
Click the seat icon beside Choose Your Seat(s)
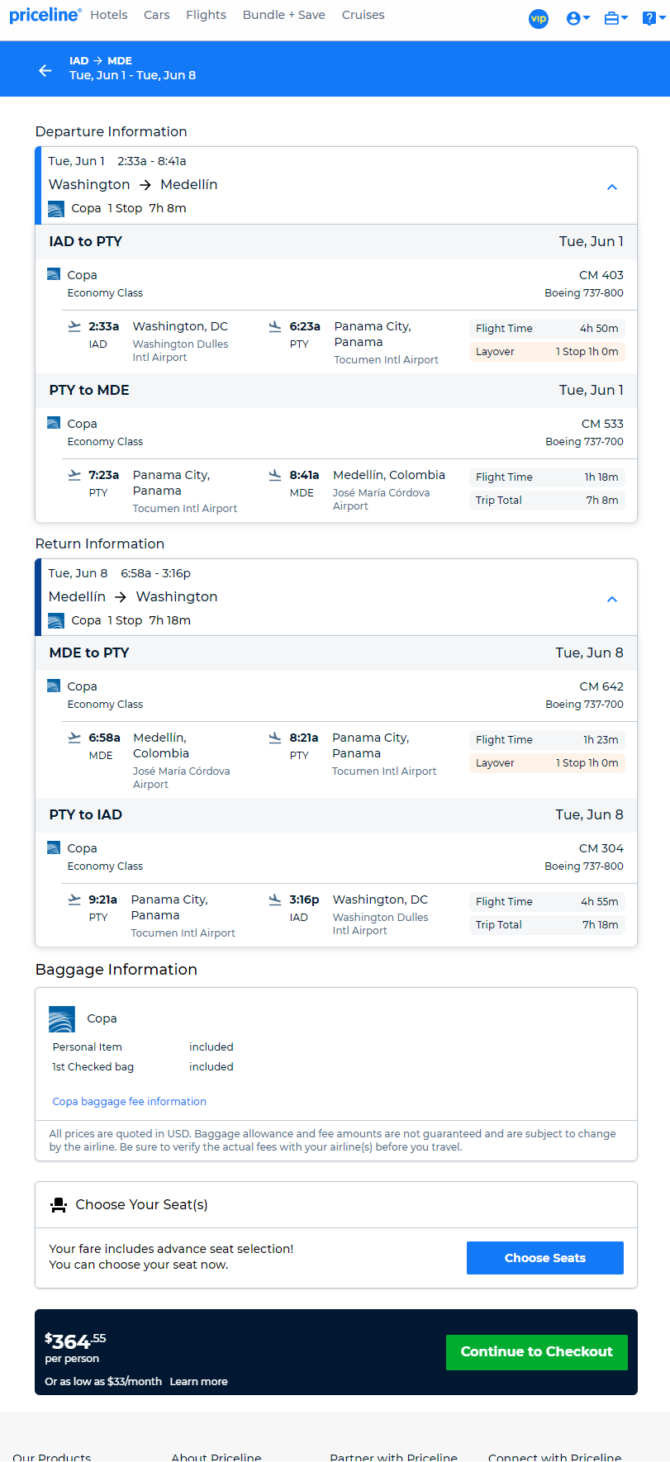tap(59, 1205)
